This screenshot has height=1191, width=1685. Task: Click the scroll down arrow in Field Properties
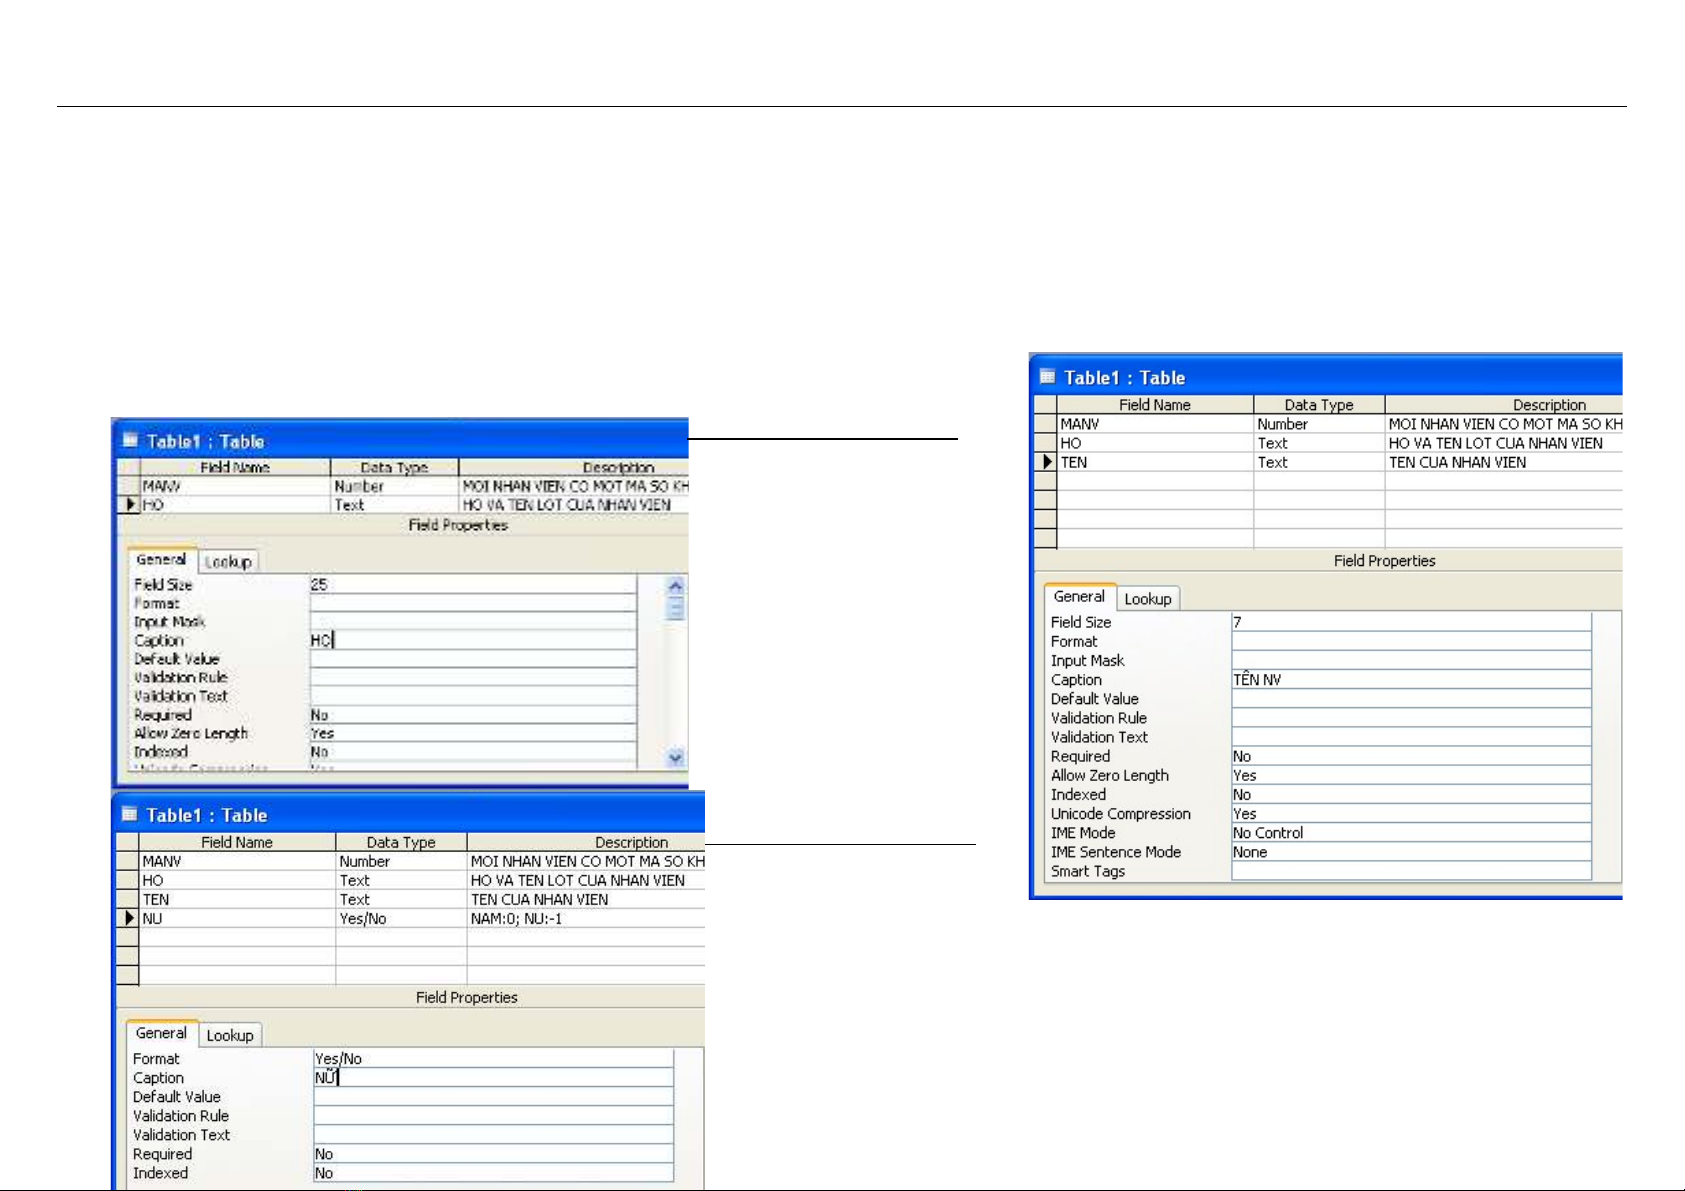(x=675, y=757)
